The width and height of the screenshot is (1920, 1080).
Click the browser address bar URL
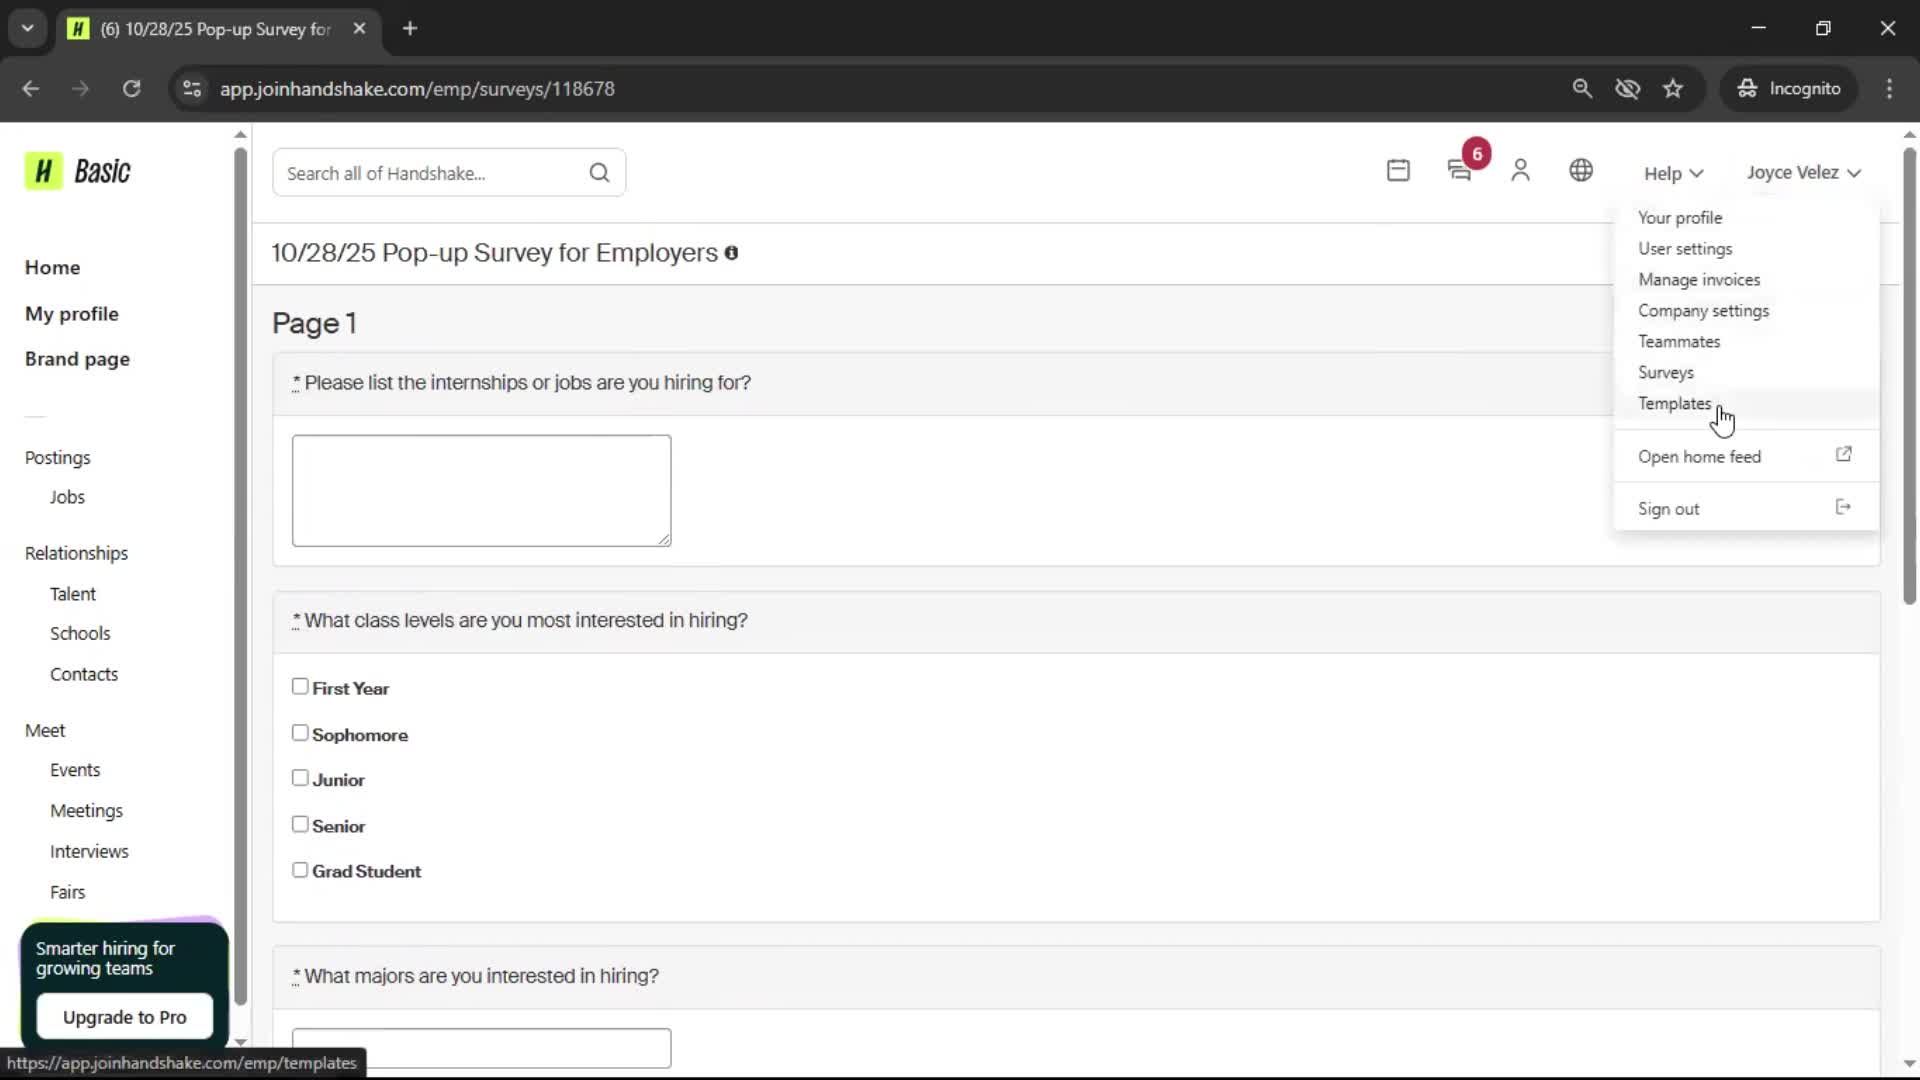pyautogui.click(x=417, y=89)
